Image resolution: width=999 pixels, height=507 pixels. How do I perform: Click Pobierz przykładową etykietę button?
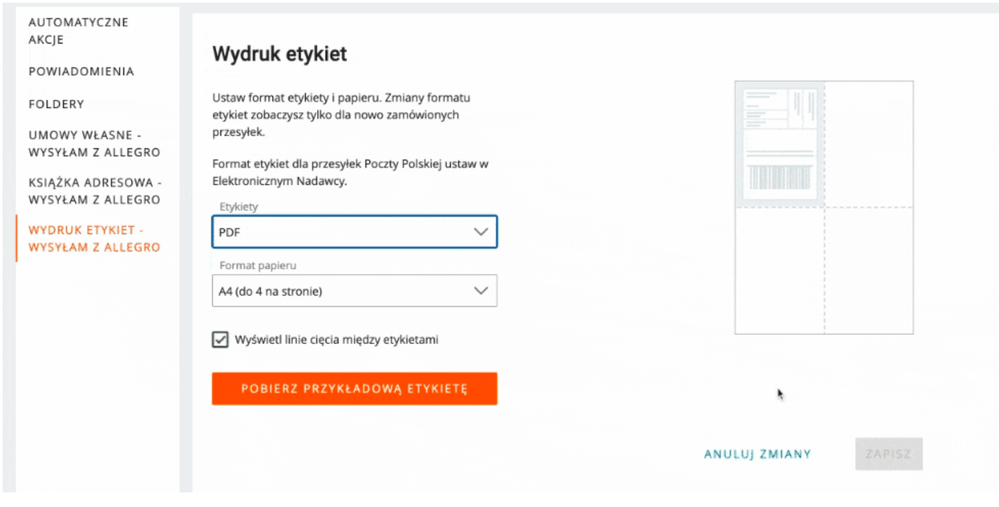(x=354, y=389)
